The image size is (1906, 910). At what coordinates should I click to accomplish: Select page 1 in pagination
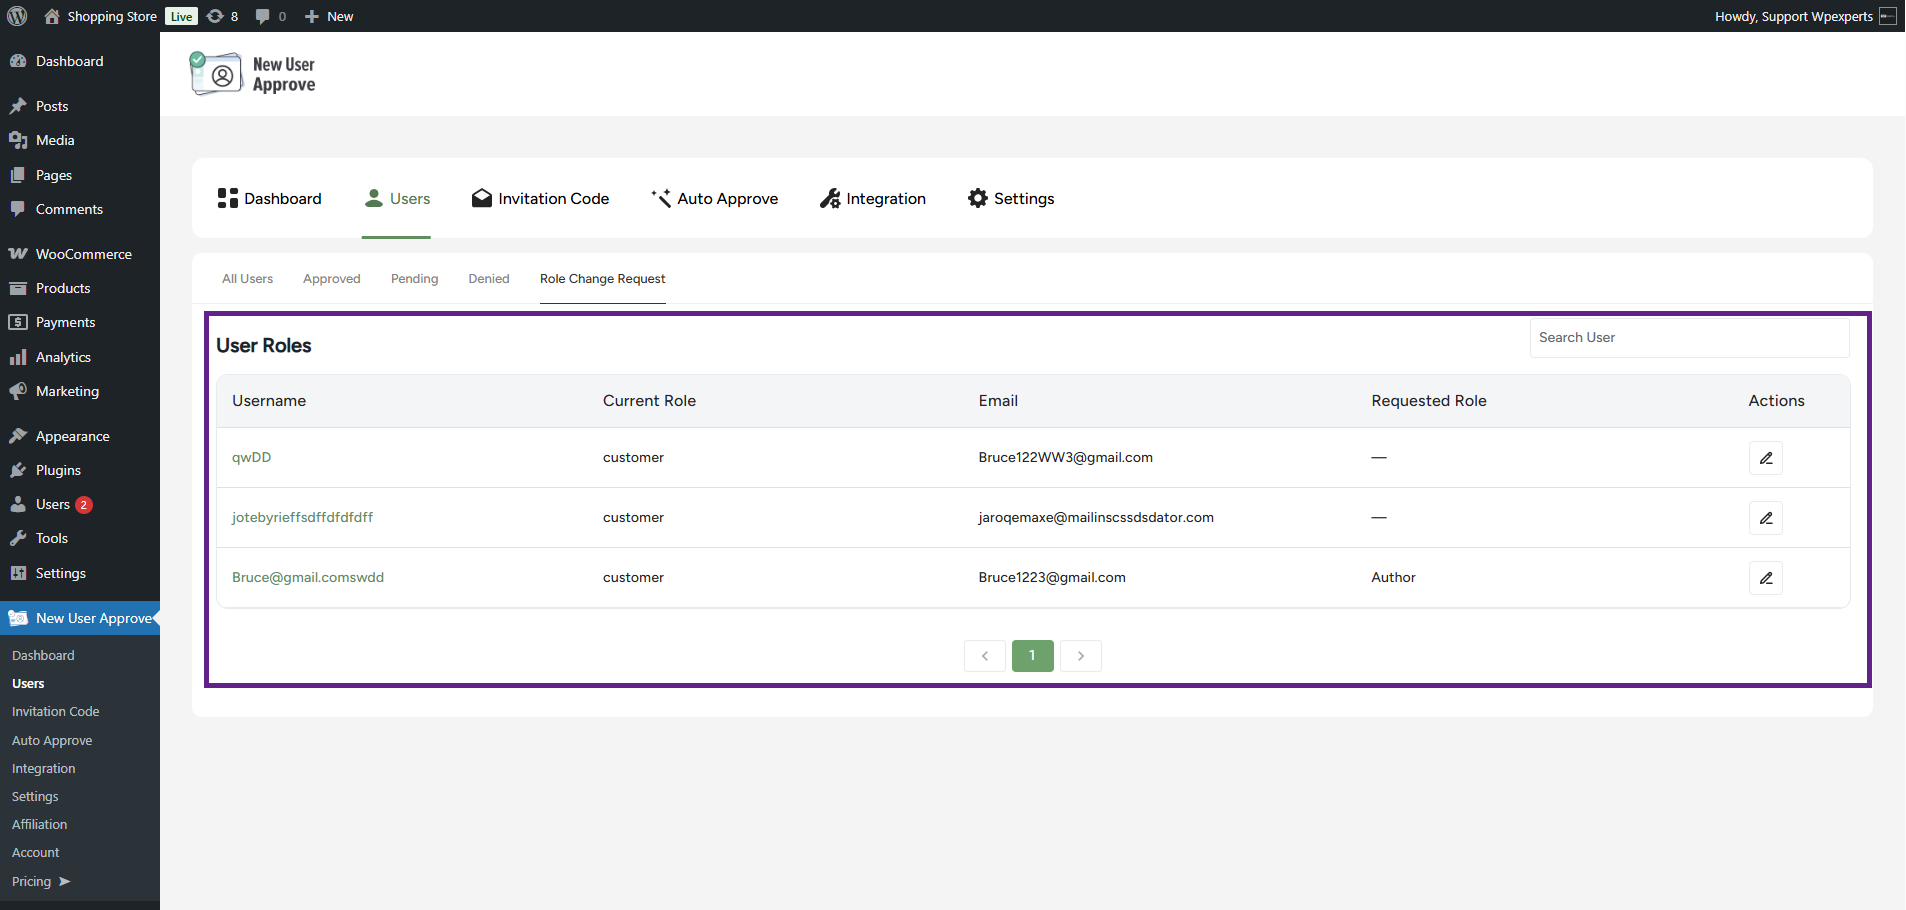tap(1032, 656)
